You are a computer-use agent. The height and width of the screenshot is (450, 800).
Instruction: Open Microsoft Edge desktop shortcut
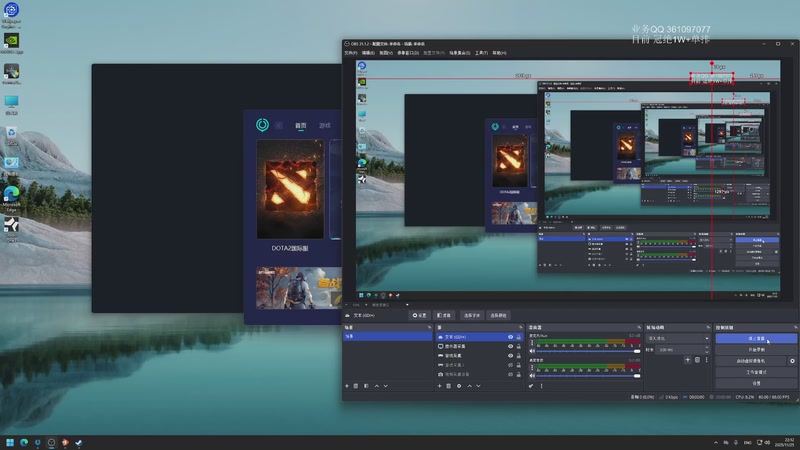11,198
